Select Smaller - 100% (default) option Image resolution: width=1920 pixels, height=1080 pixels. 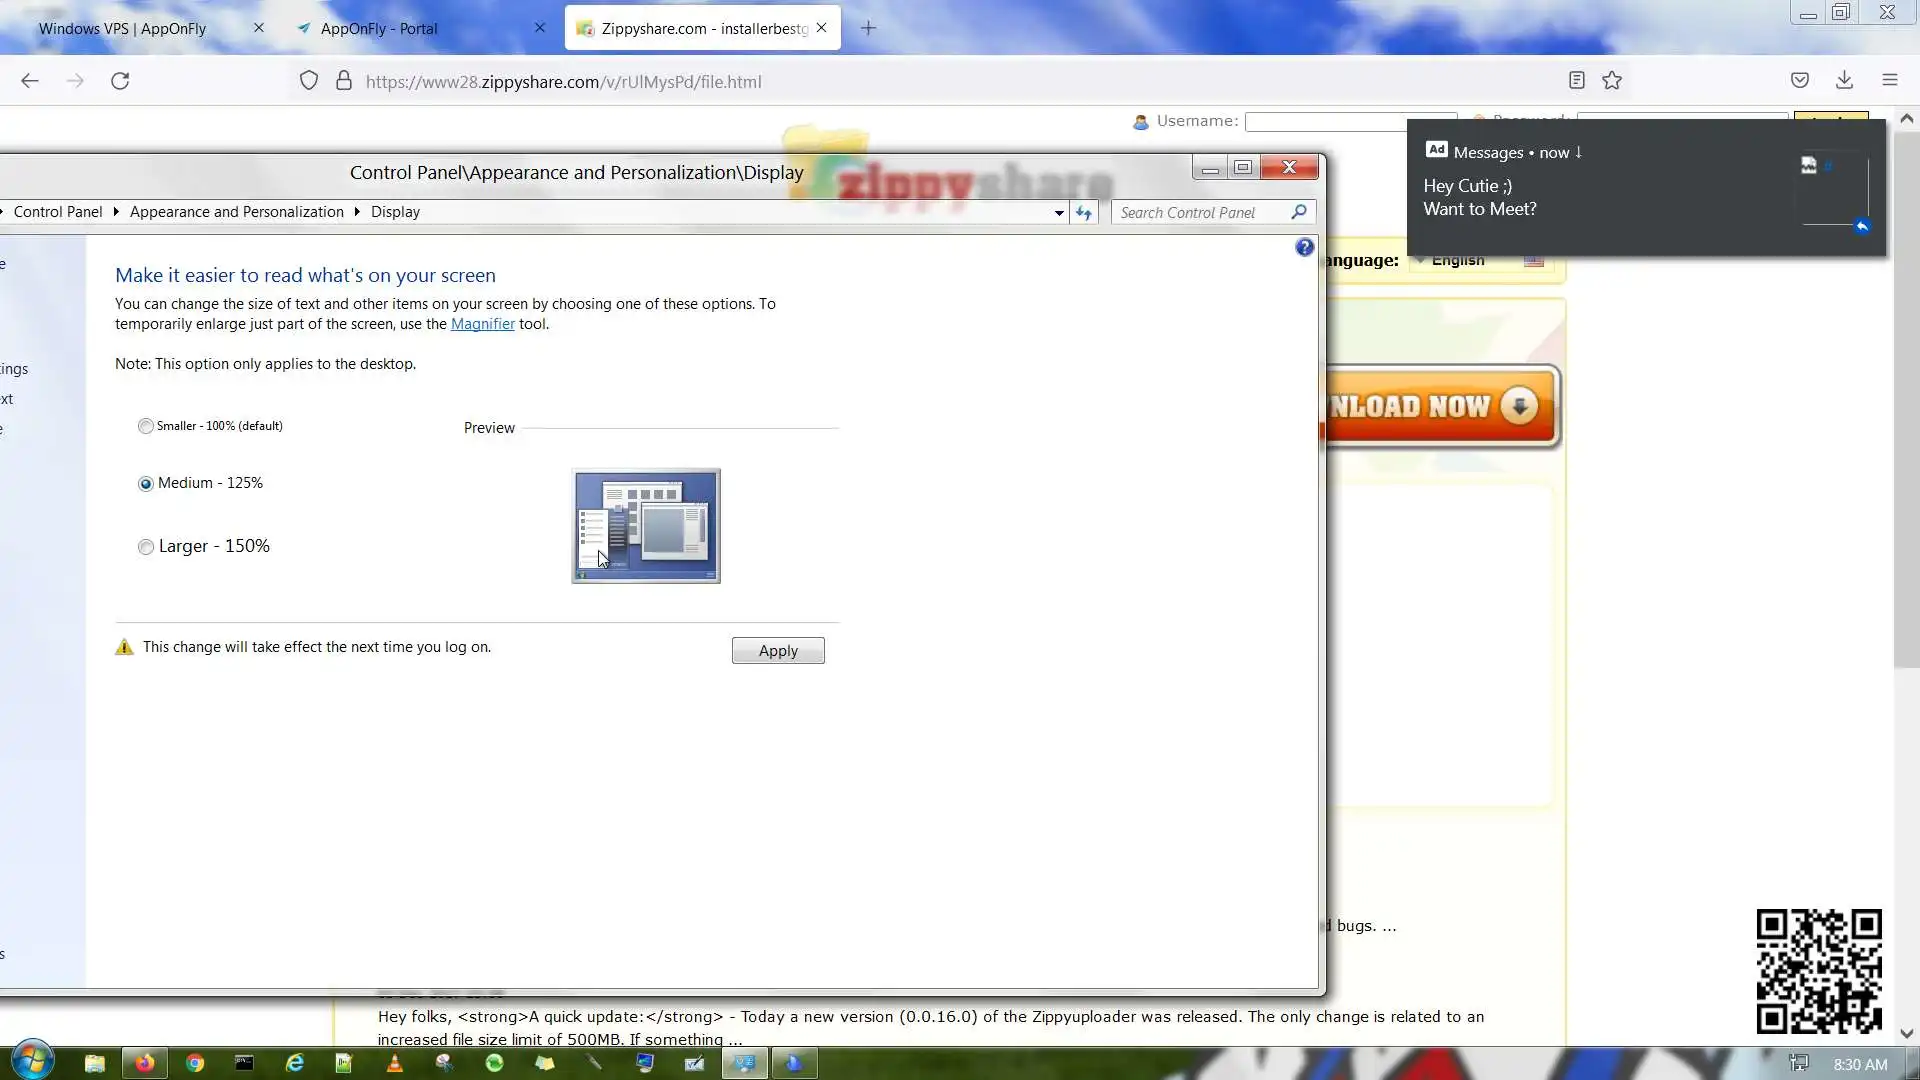pyautogui.click(x=146, y=426)
